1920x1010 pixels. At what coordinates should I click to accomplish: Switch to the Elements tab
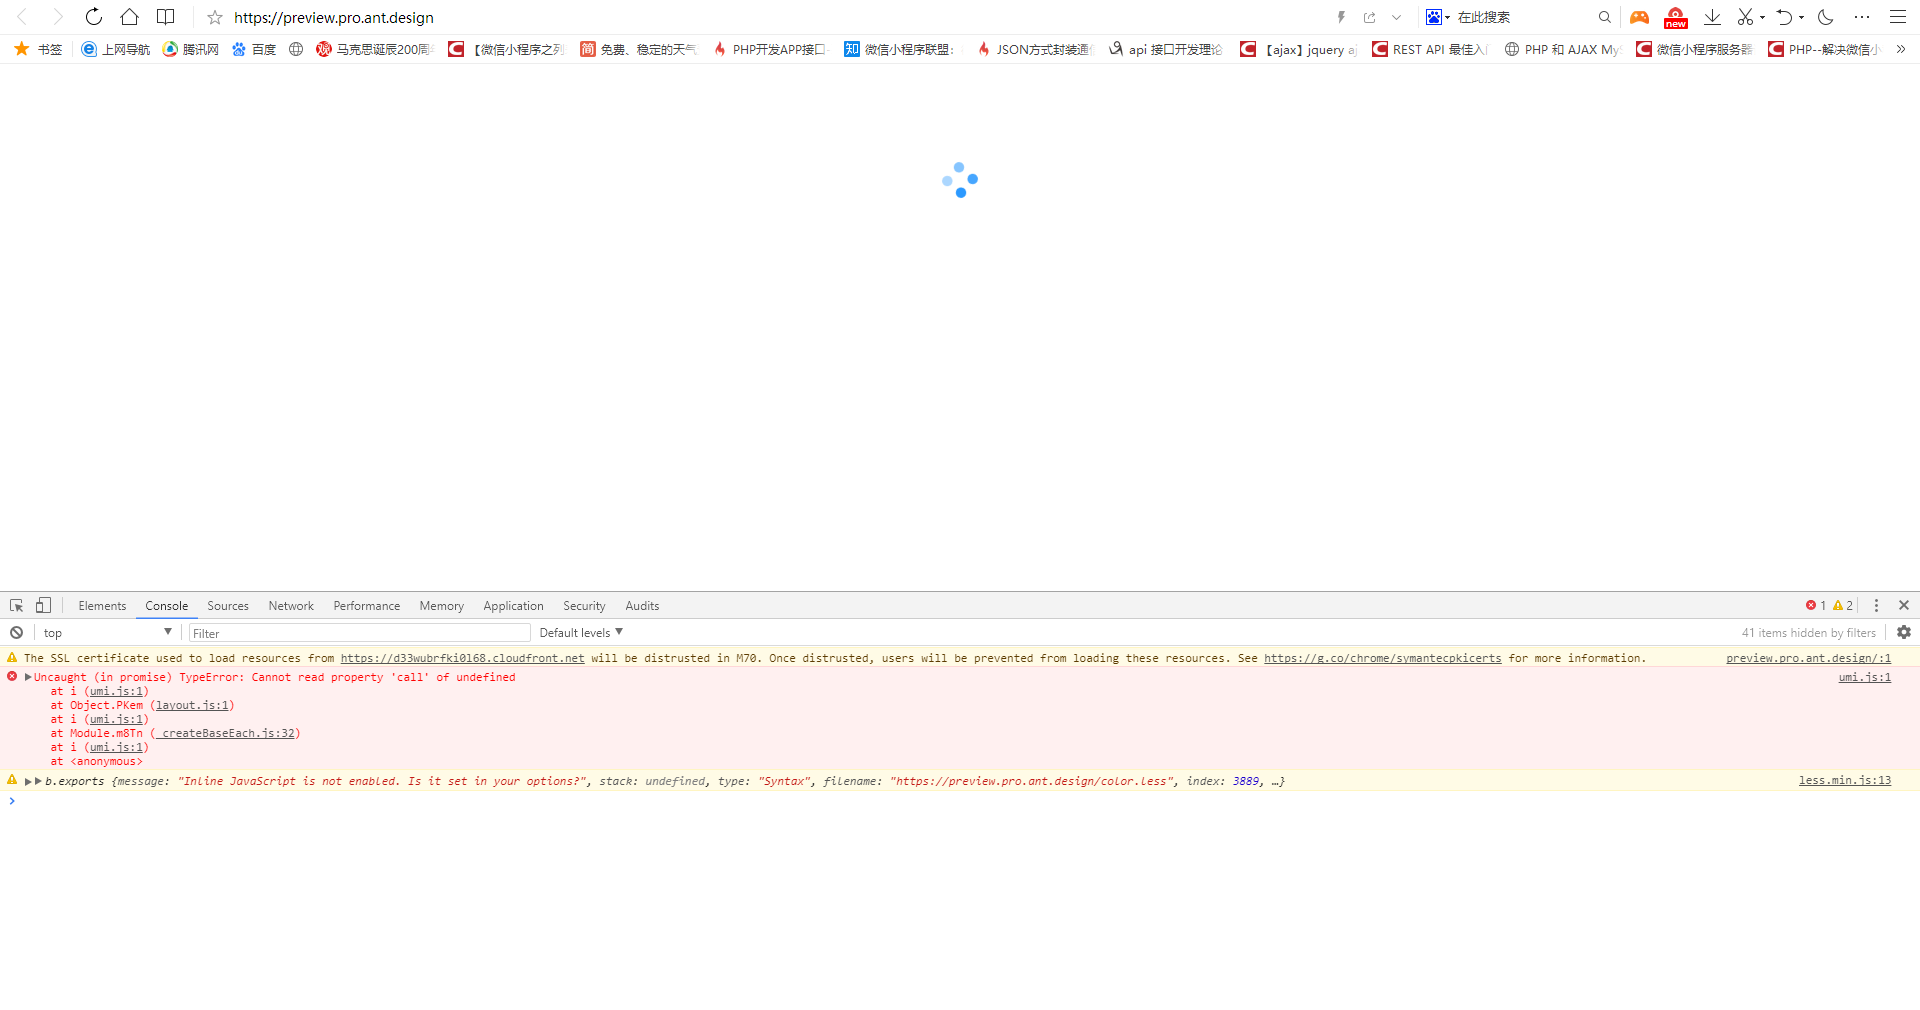click(102, 606)
